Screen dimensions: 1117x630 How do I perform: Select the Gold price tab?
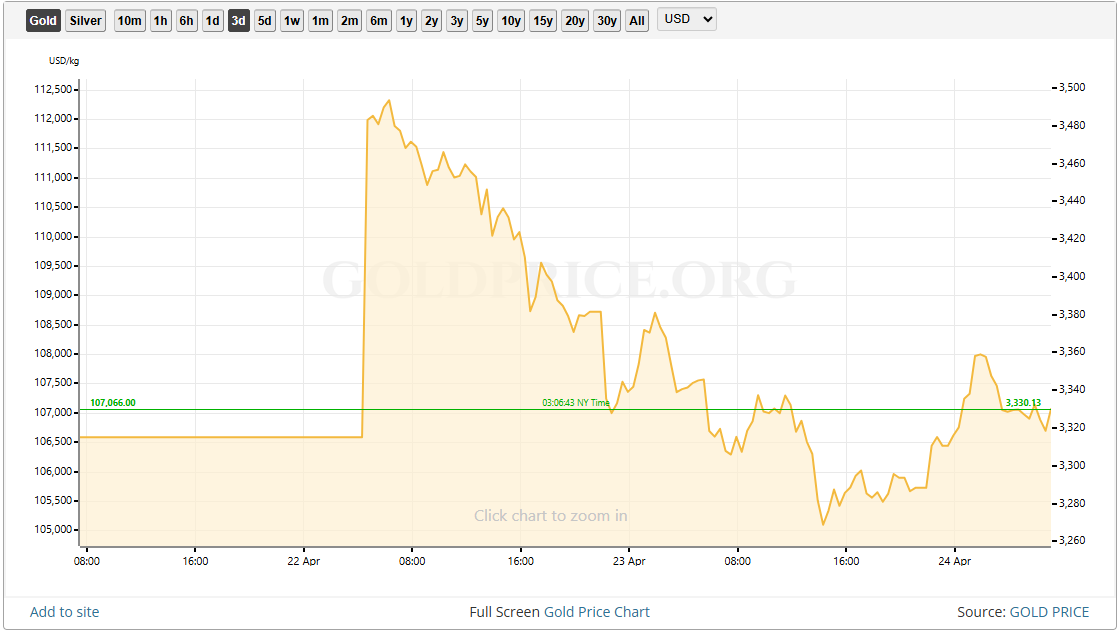coord(42,20)
